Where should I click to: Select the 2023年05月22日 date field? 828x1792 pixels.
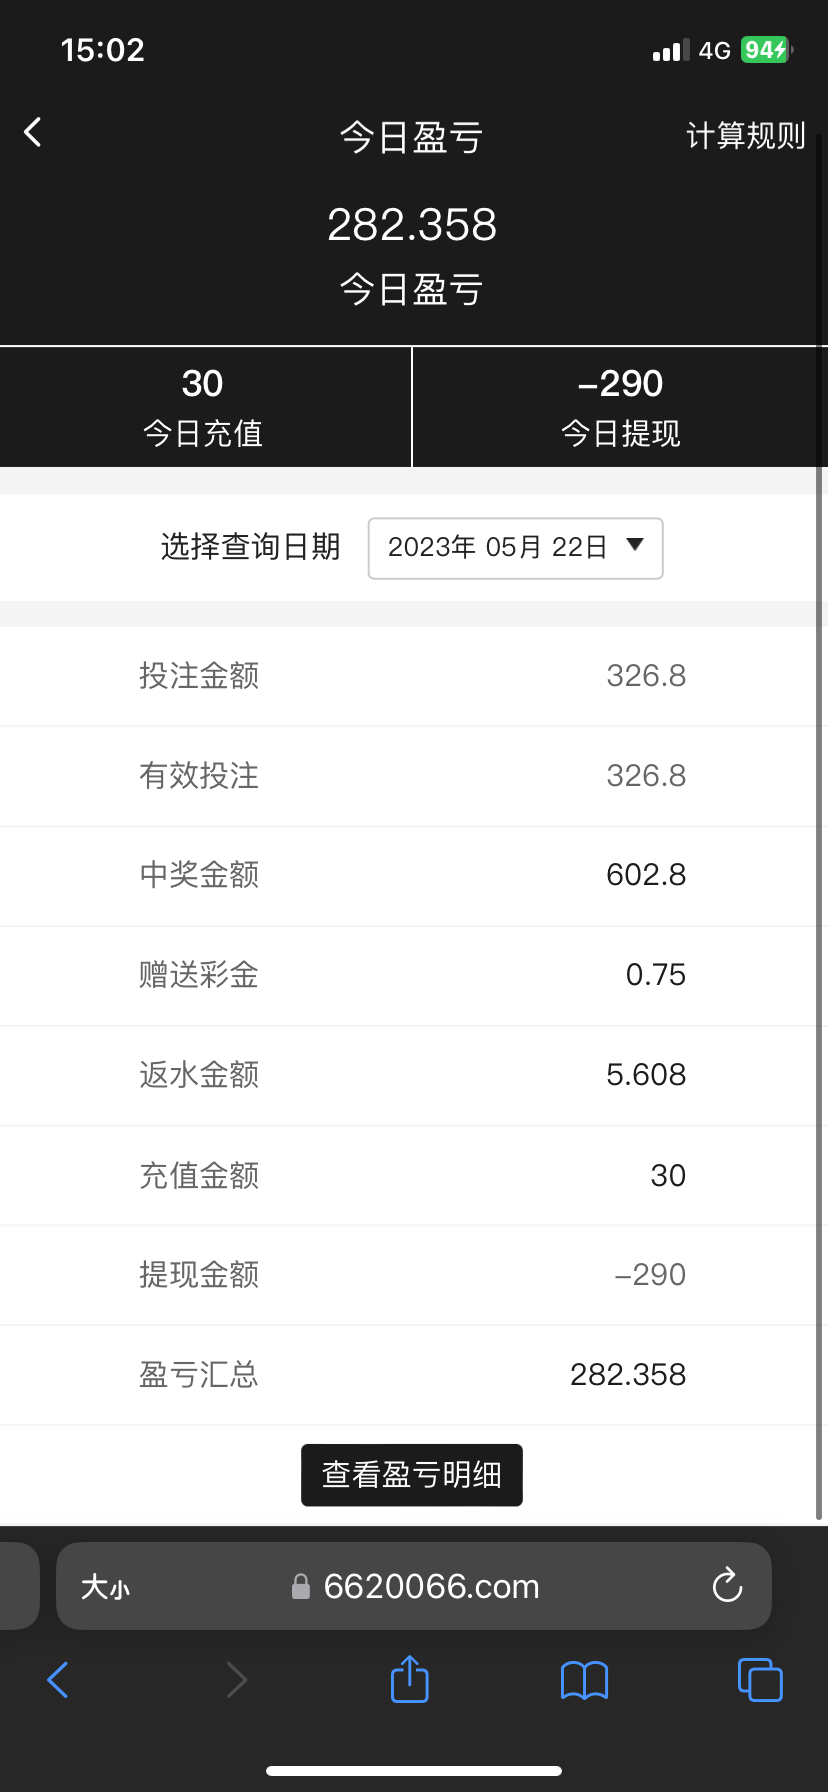coord(497,547)
